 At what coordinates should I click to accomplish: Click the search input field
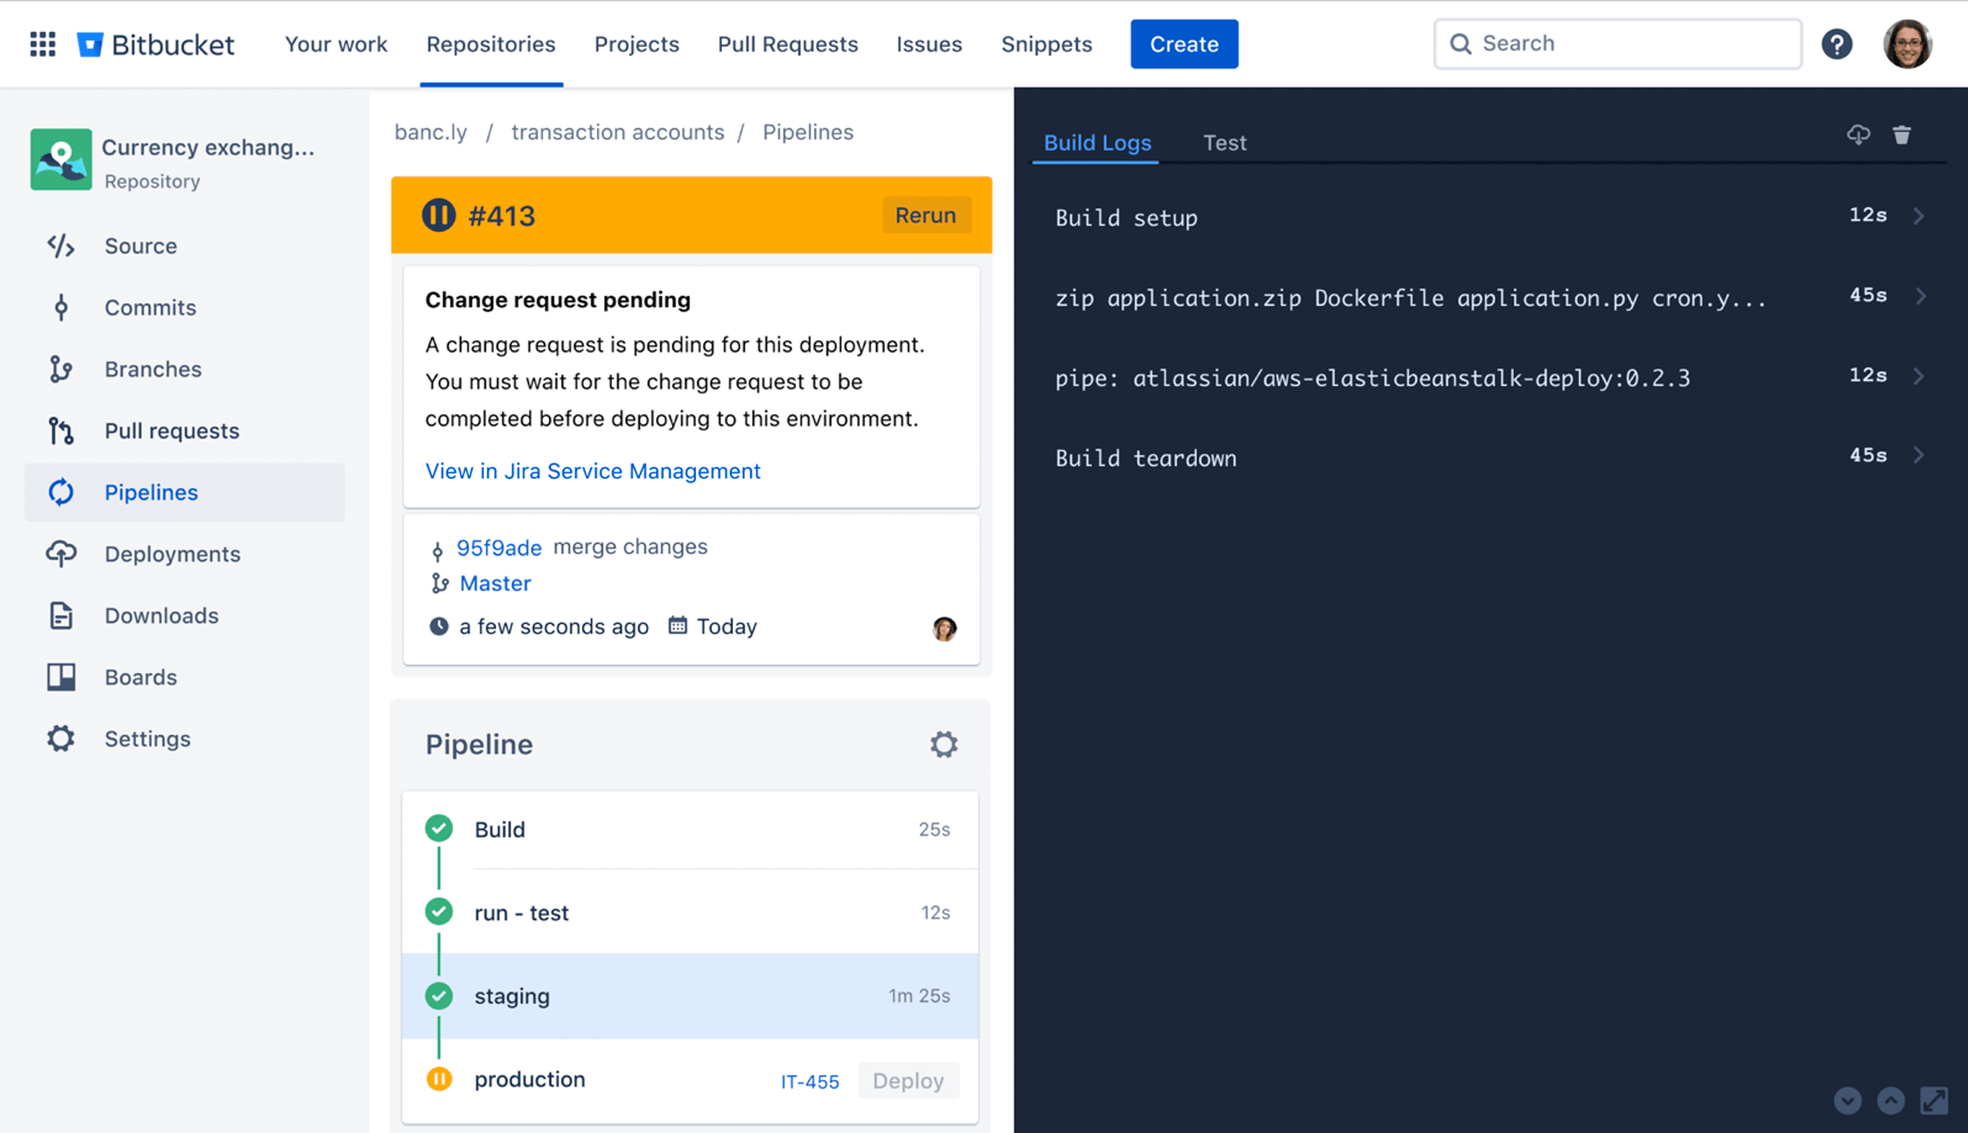point(1617,42)
